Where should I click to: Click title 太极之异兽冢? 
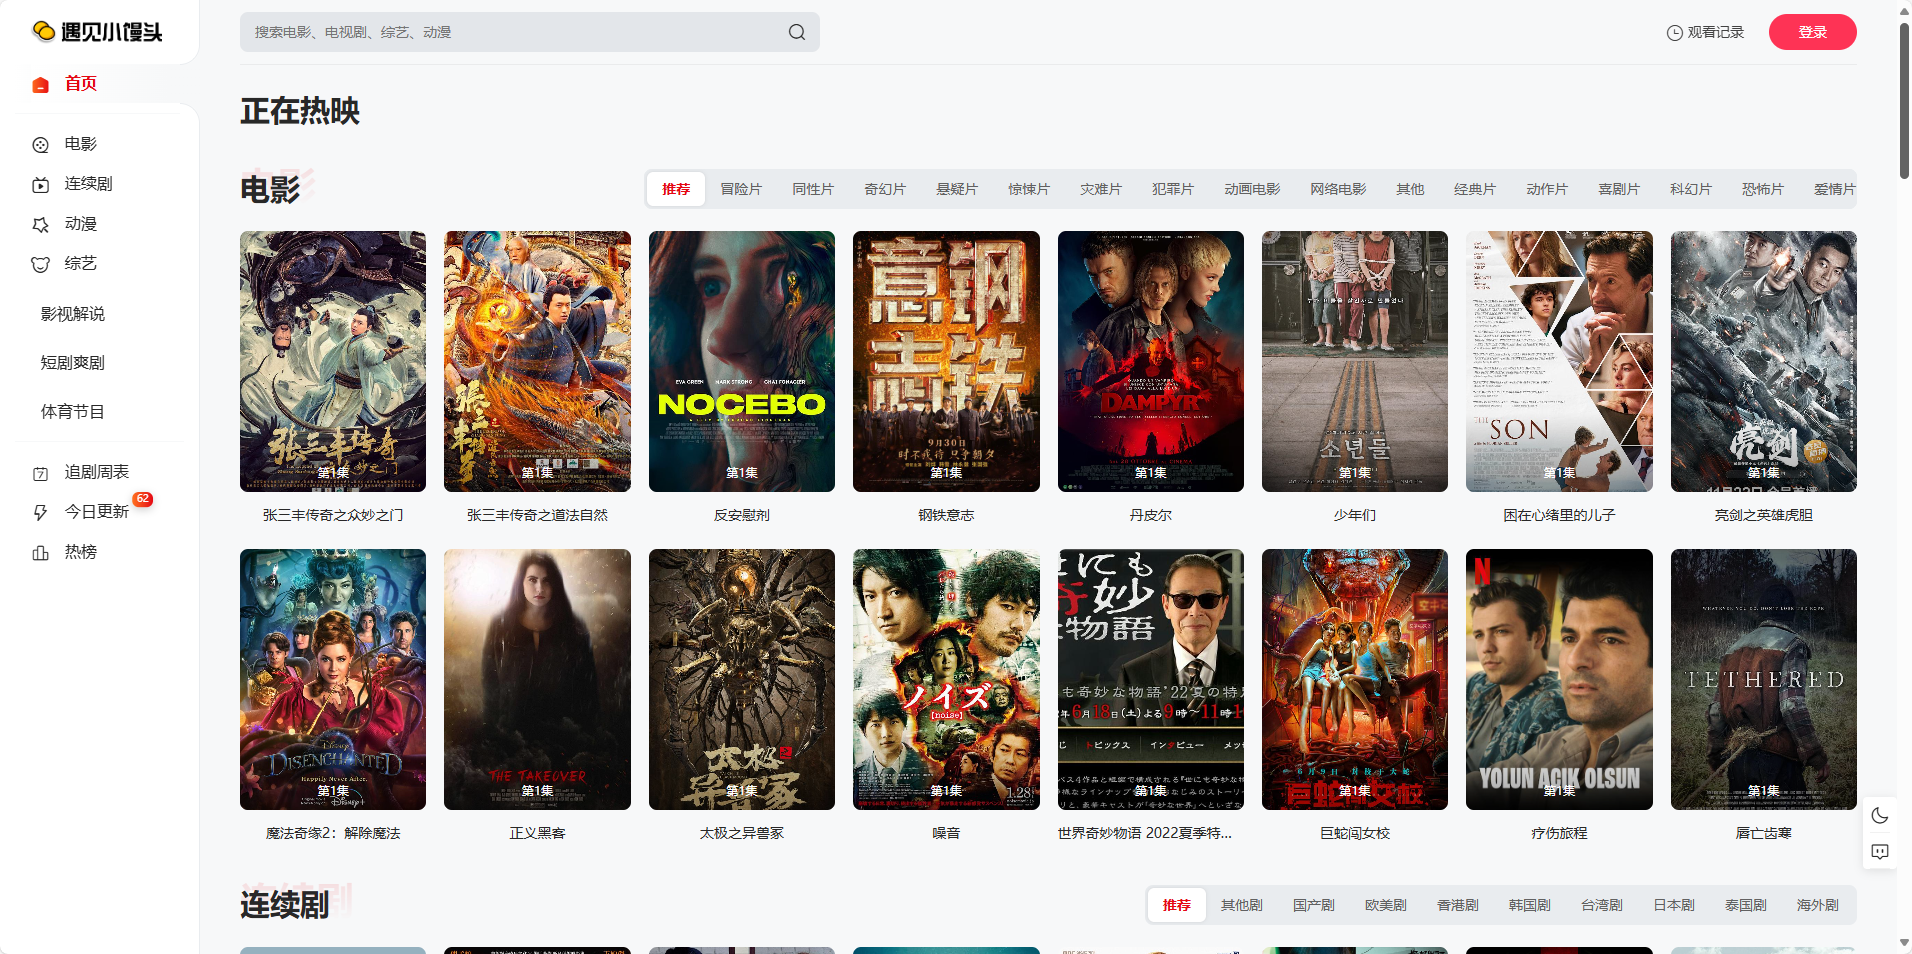tap(742, 833)
